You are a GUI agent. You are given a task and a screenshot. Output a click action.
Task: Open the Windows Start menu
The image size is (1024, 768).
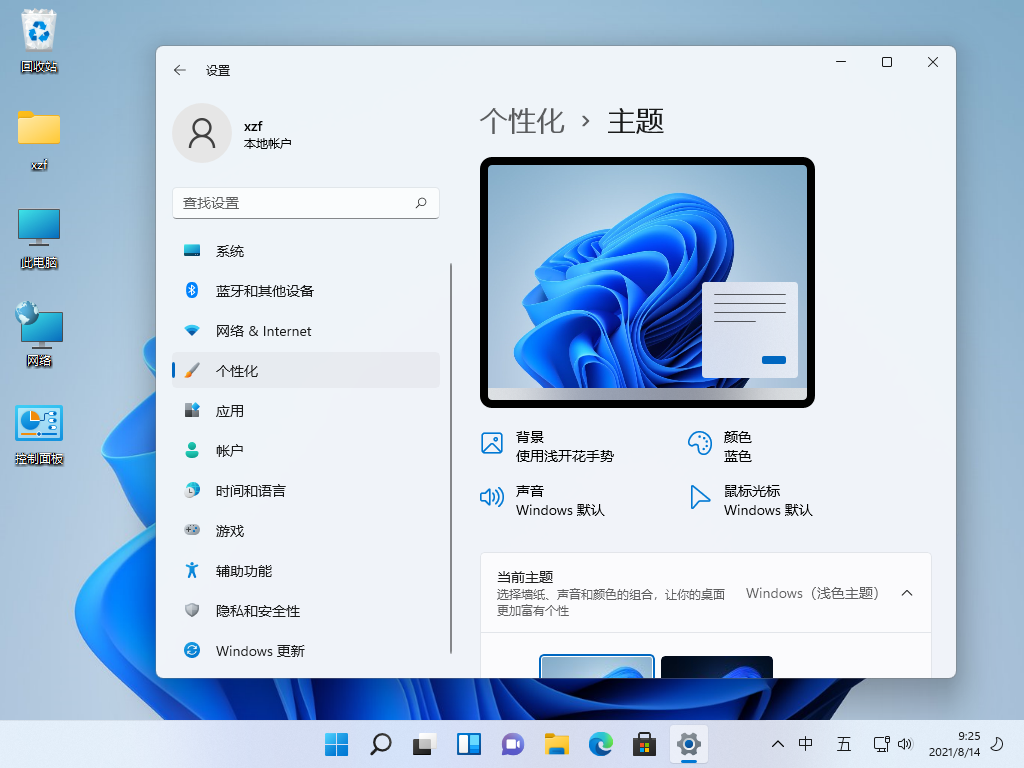tap(336, 744)
